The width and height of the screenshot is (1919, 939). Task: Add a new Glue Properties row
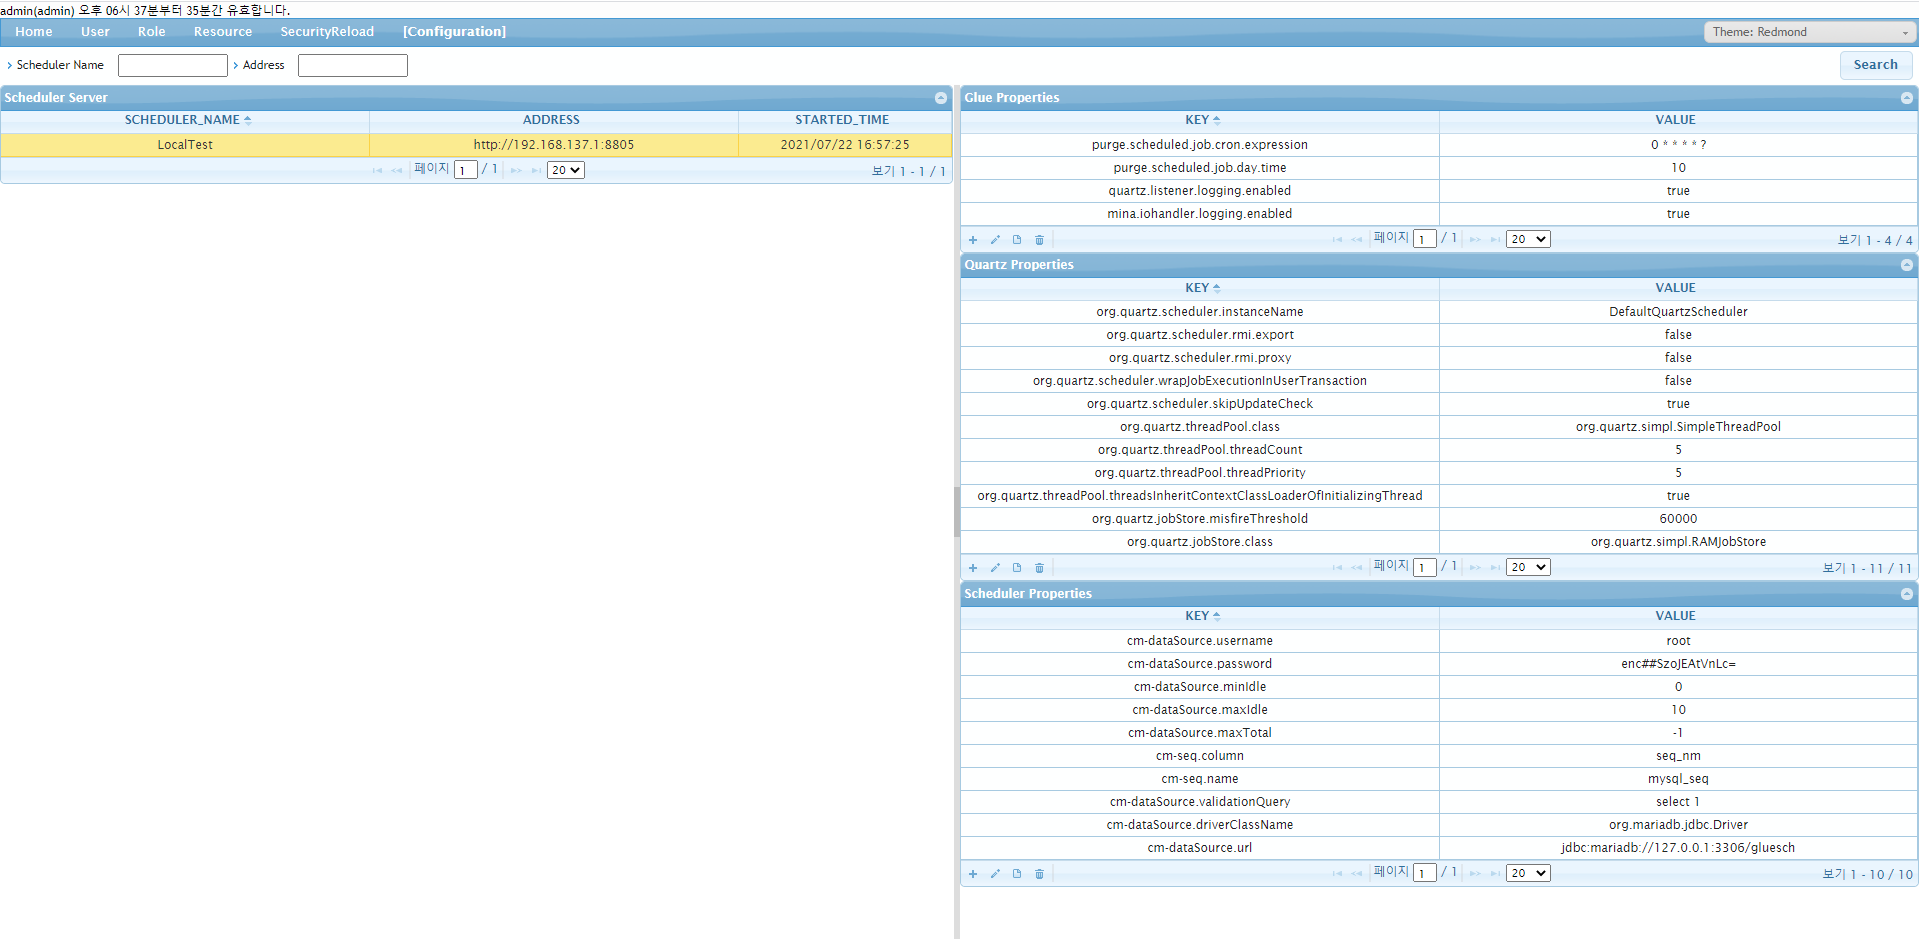click(972, 240)
